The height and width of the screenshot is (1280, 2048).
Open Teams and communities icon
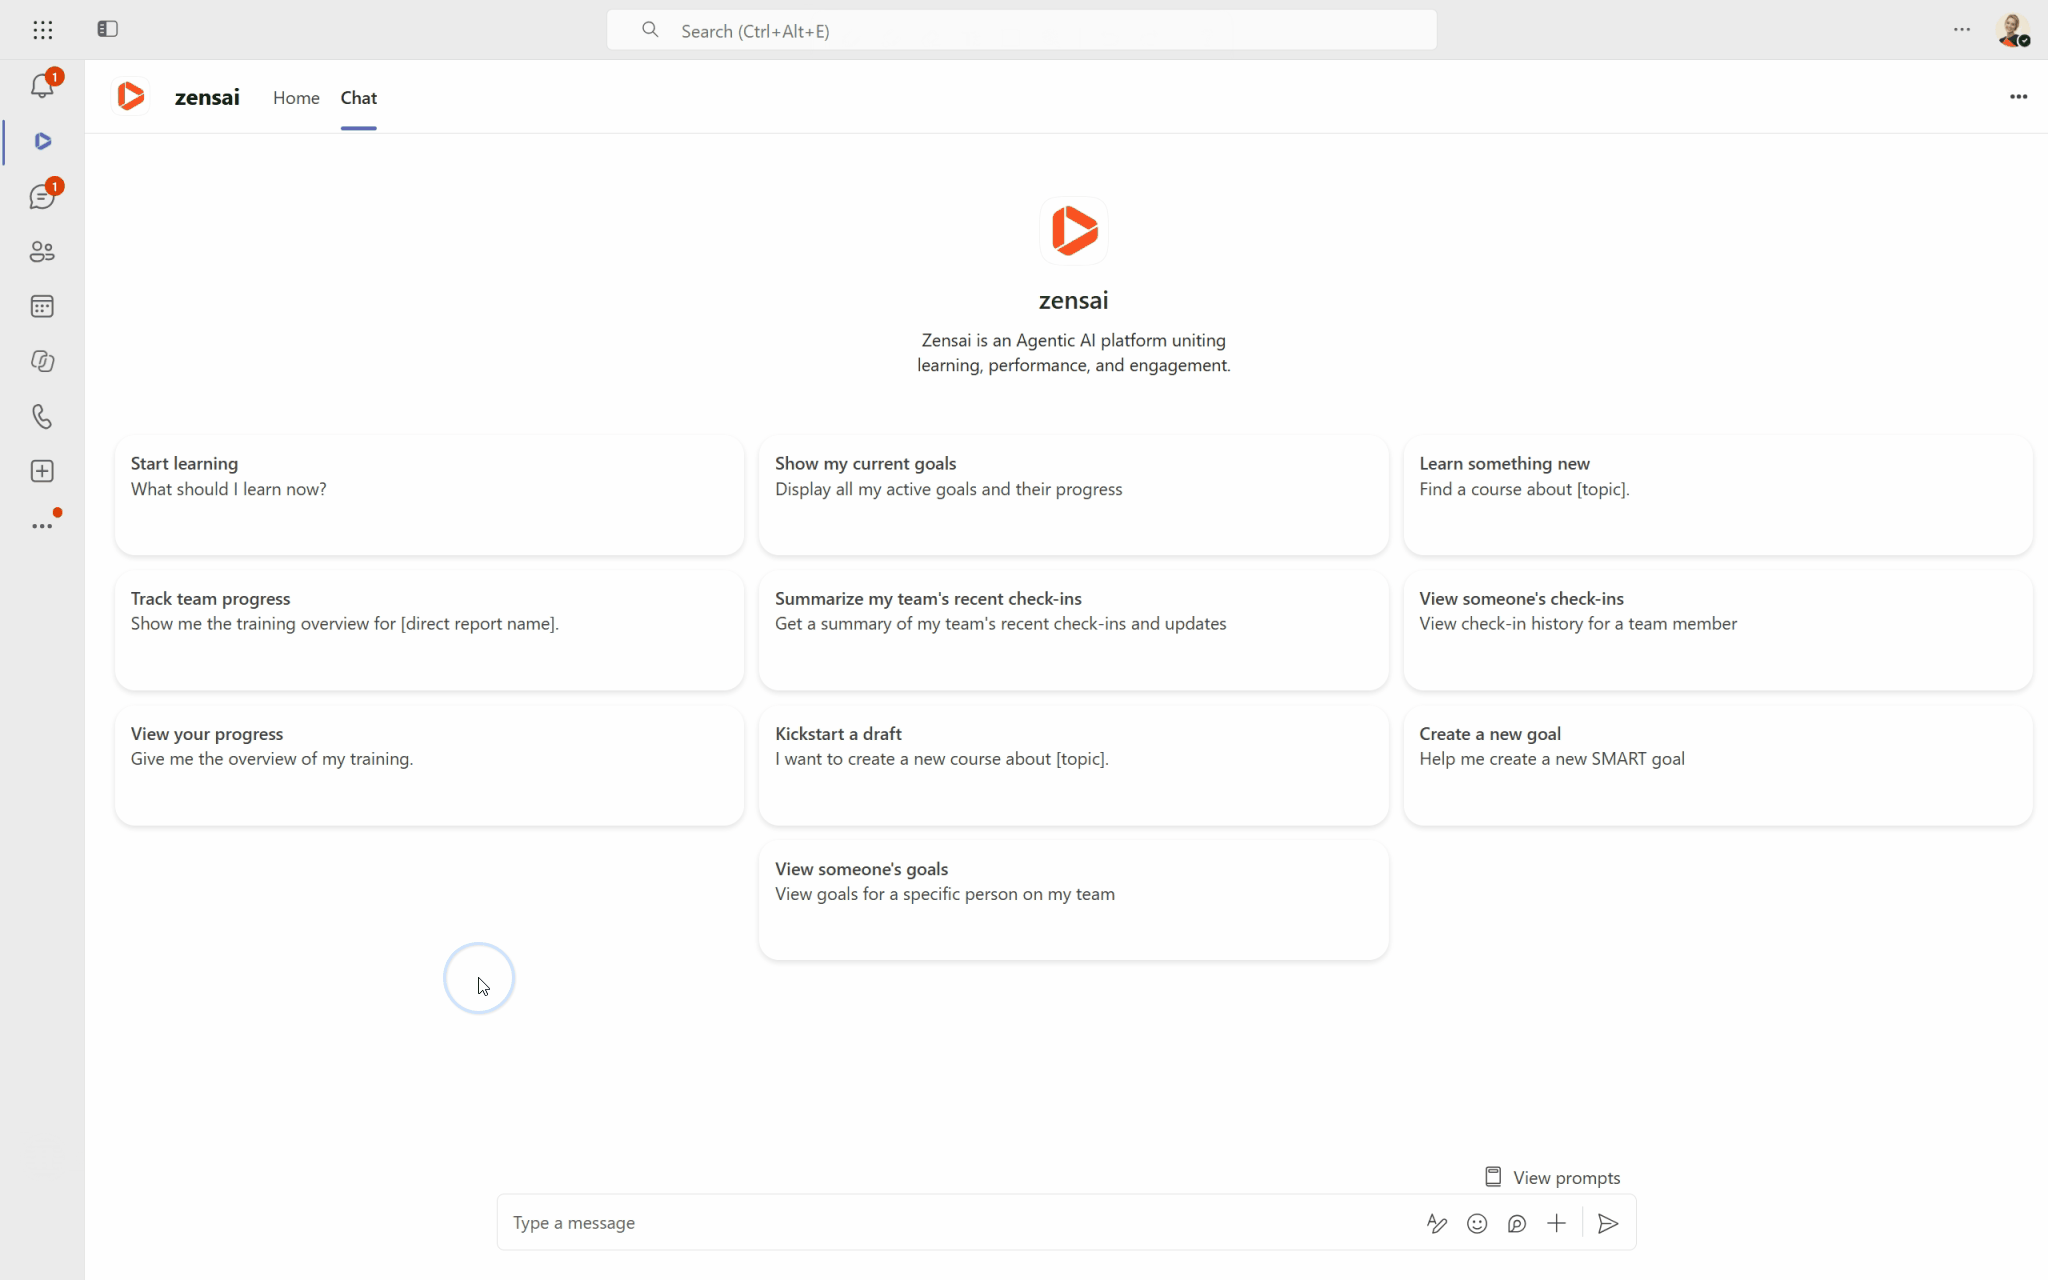click(x=42, y=251)
